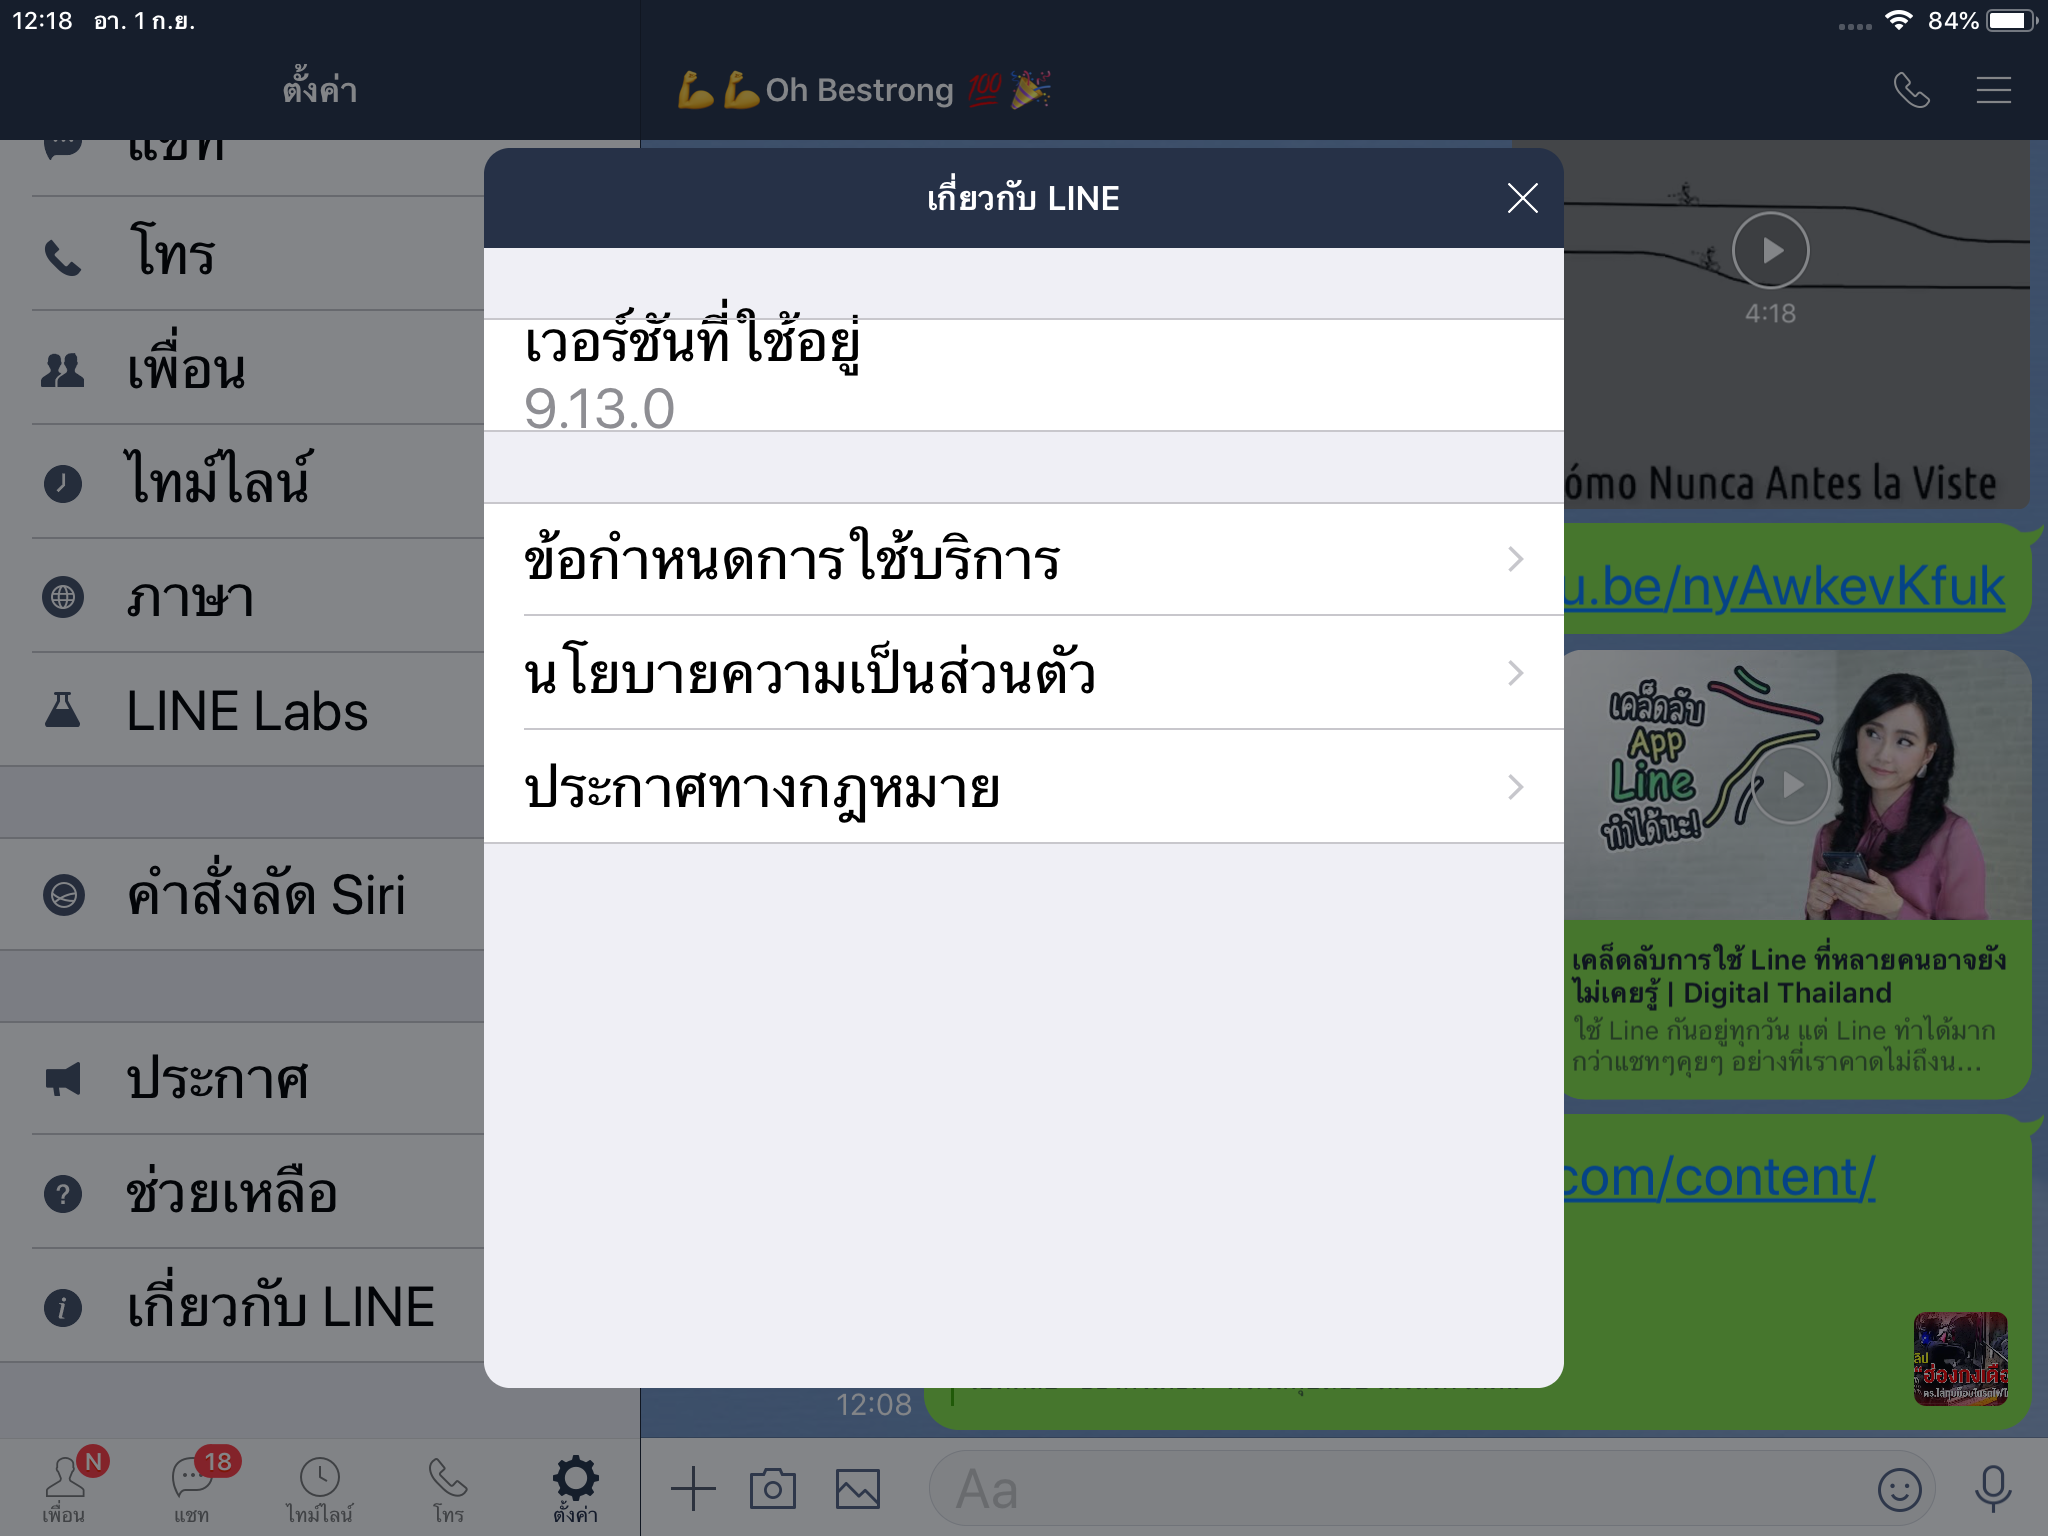The image size is (2048, 1536).
Task: Open the Friends tab at bottom
Action: pos(64,1488)
